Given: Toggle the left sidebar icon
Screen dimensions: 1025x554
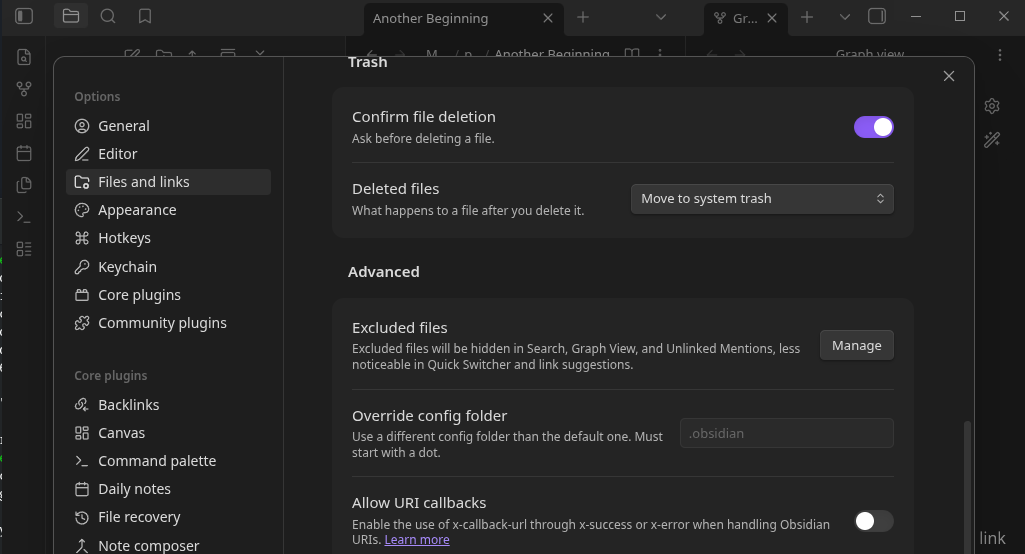Looking at the screenshot, I should (24, 16).
